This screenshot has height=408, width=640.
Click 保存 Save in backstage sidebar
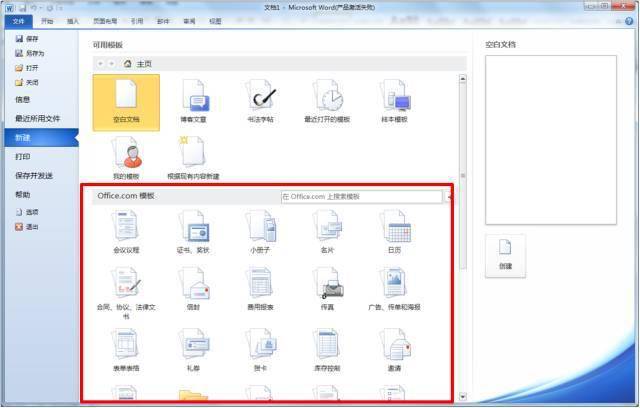(x=27, y=39)
